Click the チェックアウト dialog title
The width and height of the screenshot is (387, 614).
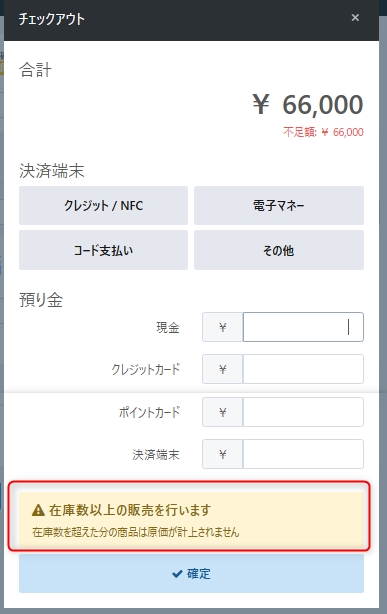pos(52,19)
